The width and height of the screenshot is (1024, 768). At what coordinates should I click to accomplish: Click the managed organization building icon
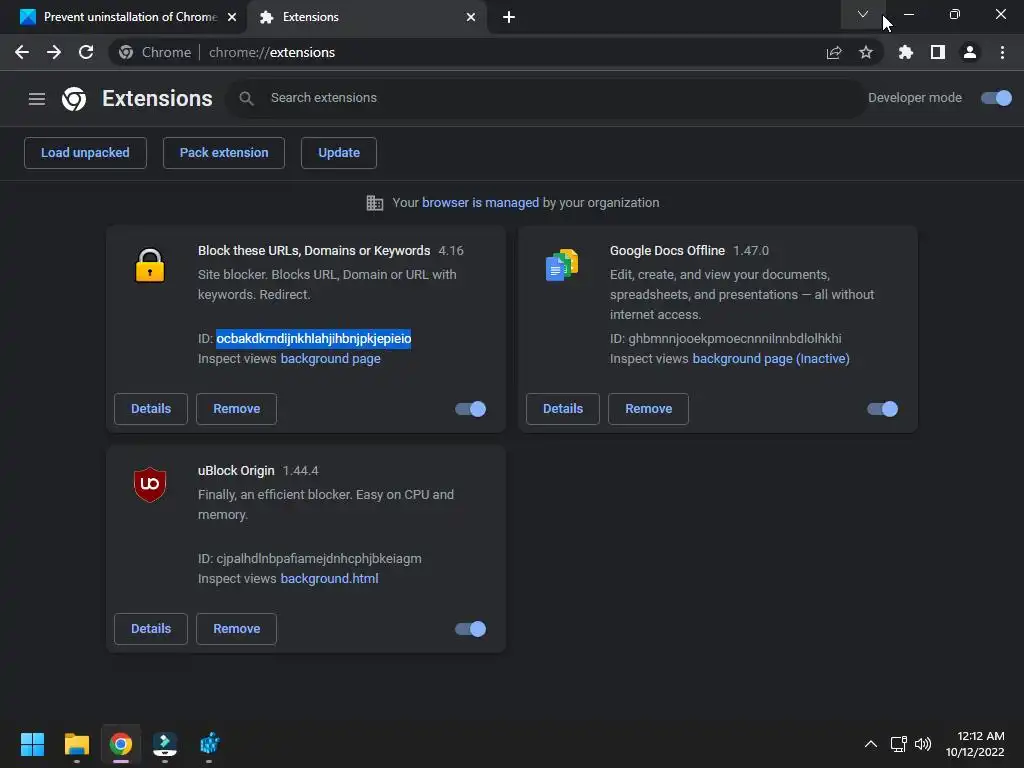pyautogui.click(x=374, y=202)
